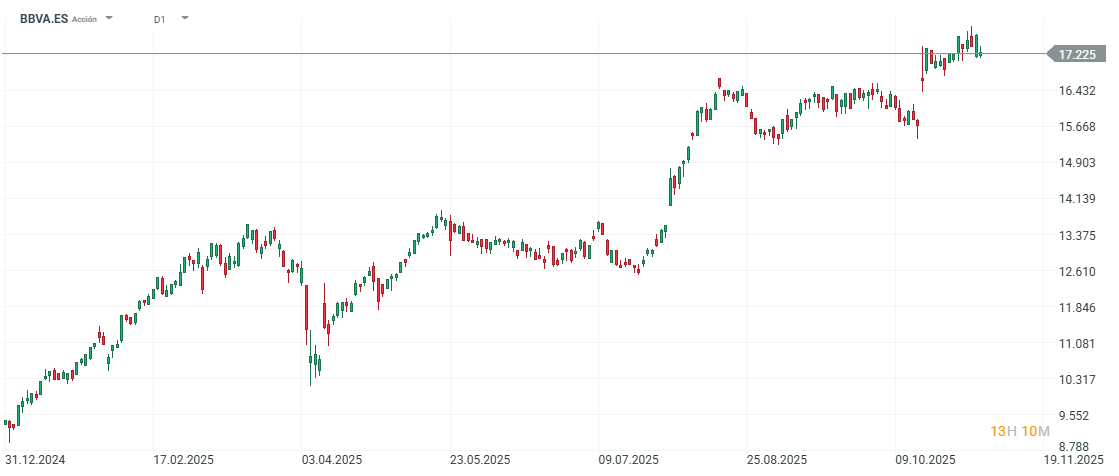Click the 17.02.2025 date on time axis
Screen dimensions: 1119x476
(x=182, y=460)
